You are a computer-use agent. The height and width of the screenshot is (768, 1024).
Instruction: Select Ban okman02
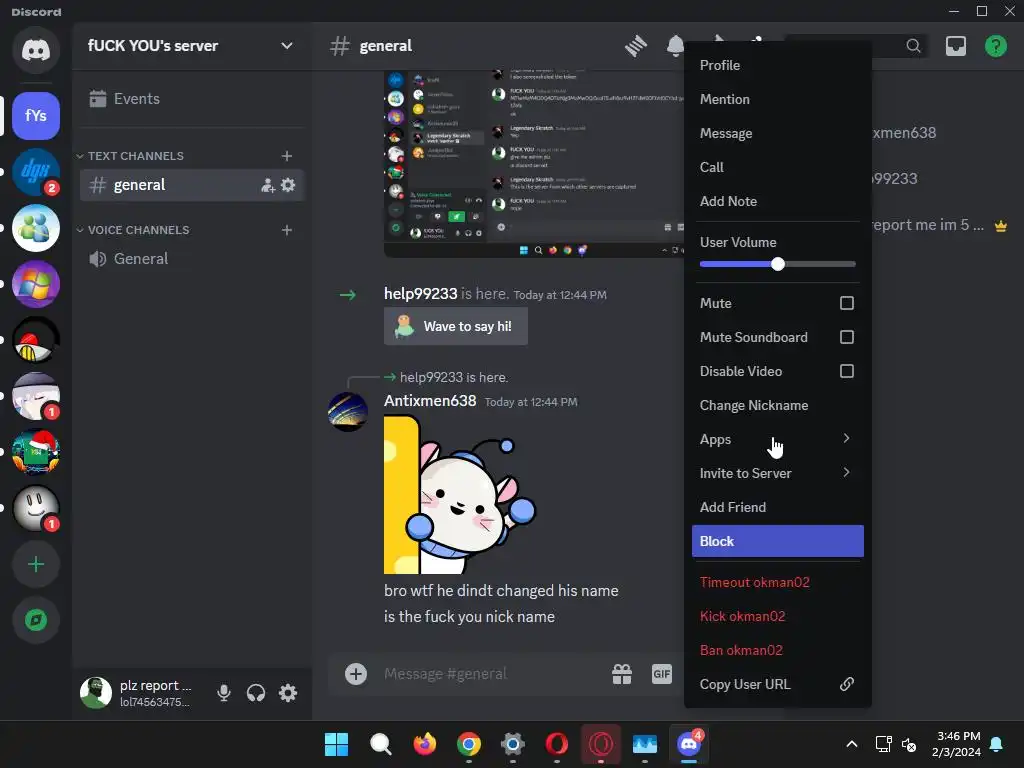pyautogui.click(x=778, y=650)
